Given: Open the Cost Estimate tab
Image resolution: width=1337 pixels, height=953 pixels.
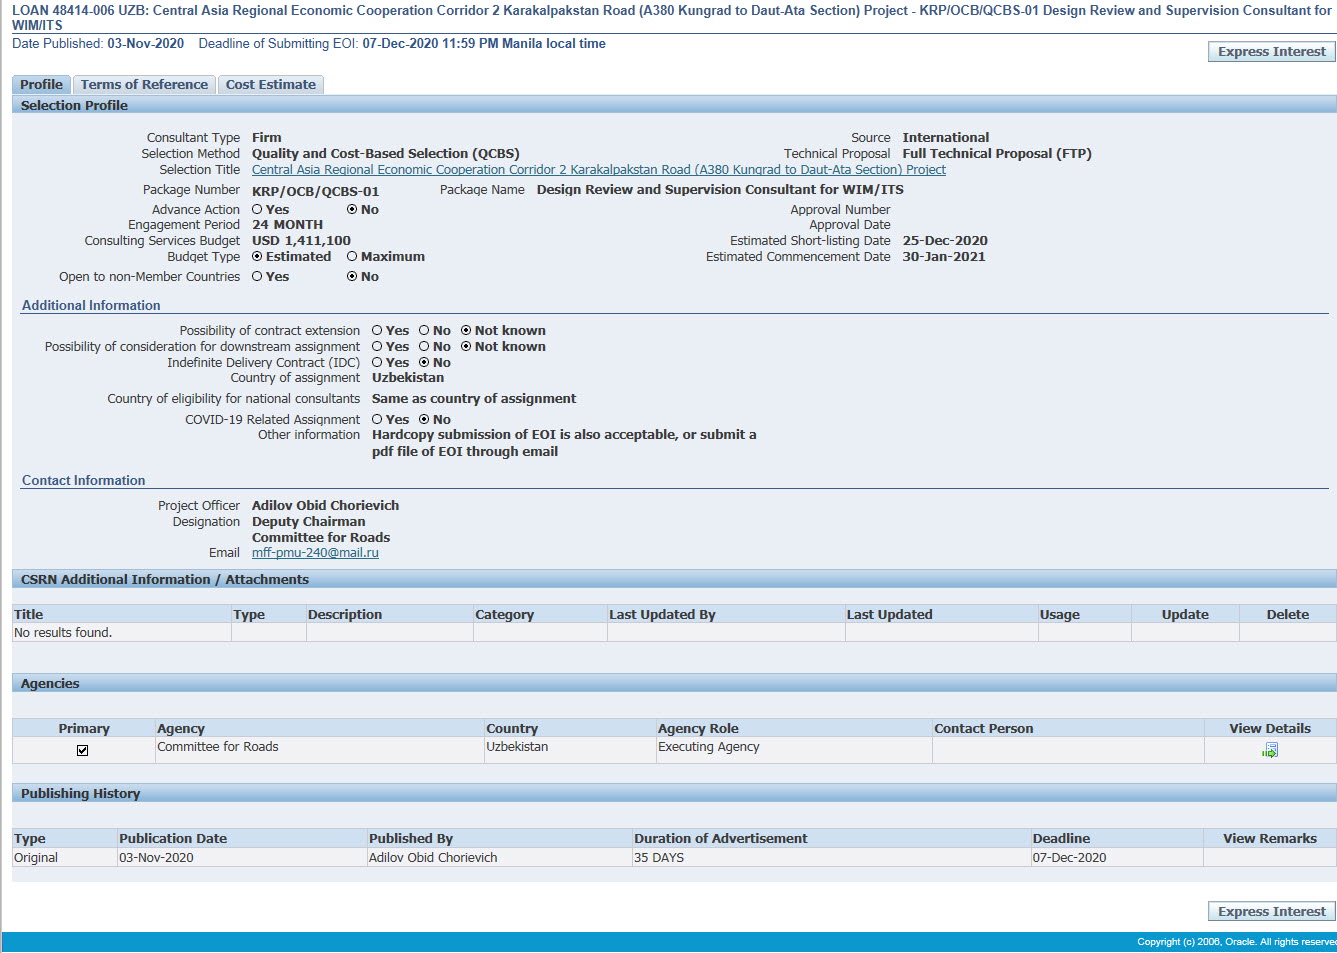Looking at the screenshot, I should [x=271, y=85].
